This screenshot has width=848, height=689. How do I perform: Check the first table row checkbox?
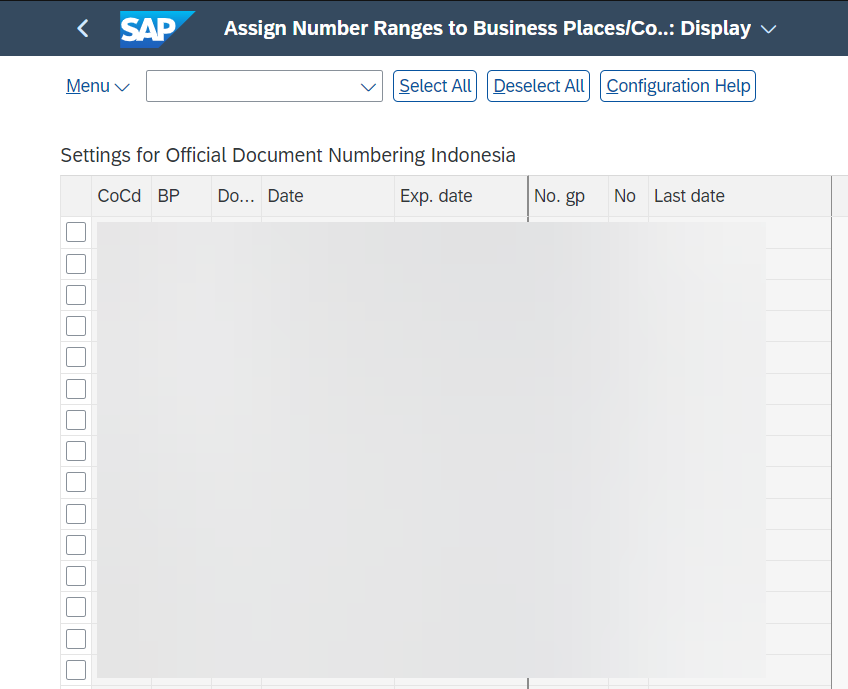coord(76,232)
